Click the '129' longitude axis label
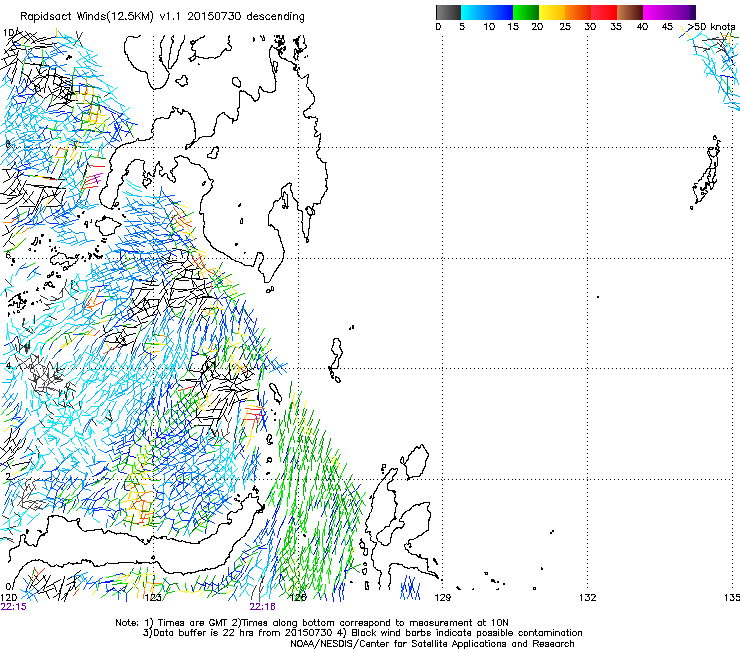 [x=442, y=598]
